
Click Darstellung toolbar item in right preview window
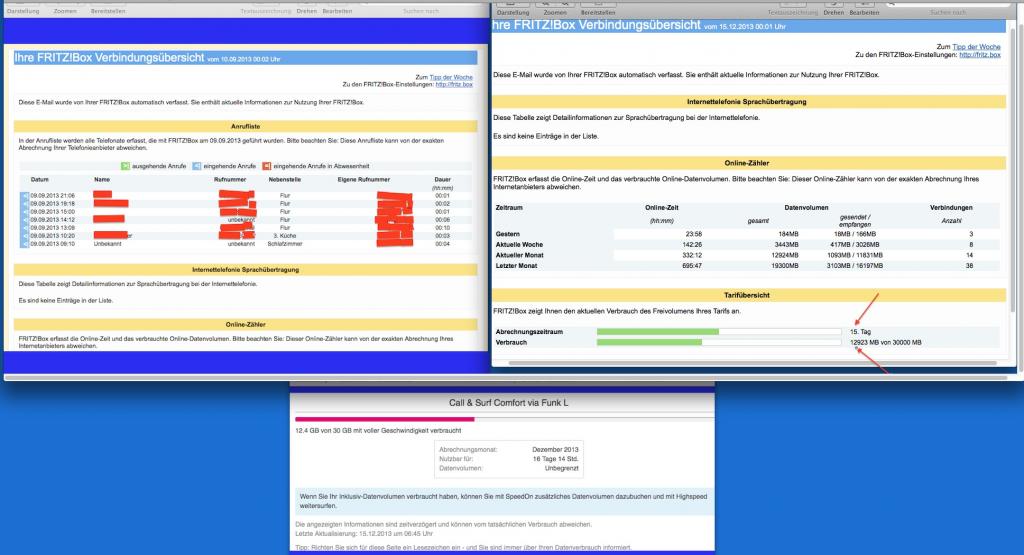[513, 12]
